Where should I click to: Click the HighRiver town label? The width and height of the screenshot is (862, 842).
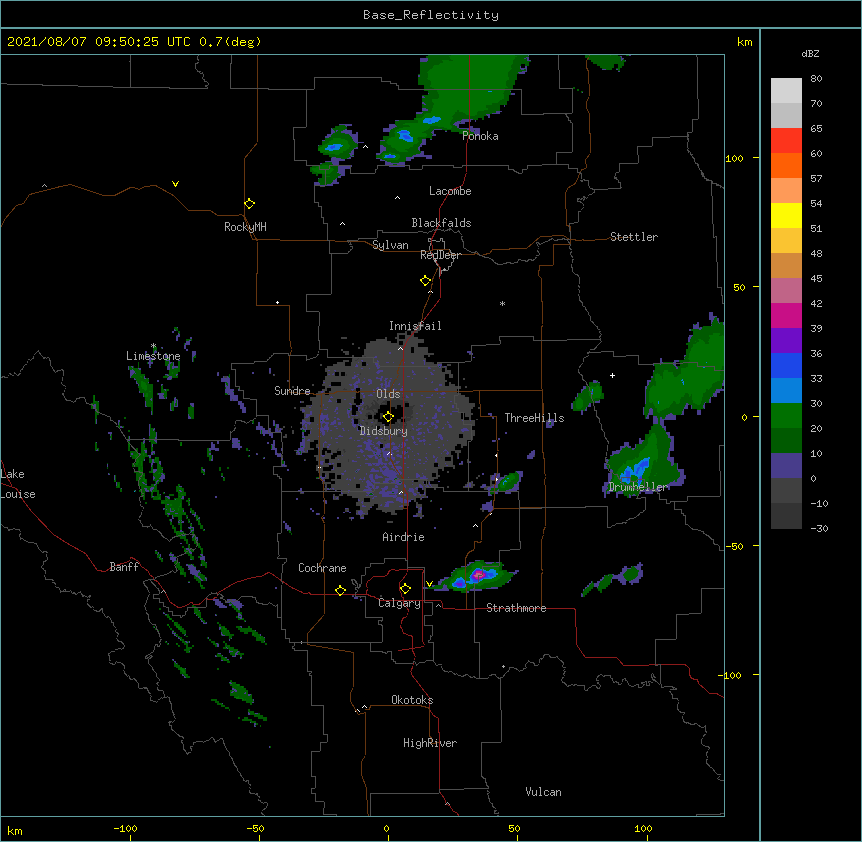pyautogui.click(x=430, y=743)
